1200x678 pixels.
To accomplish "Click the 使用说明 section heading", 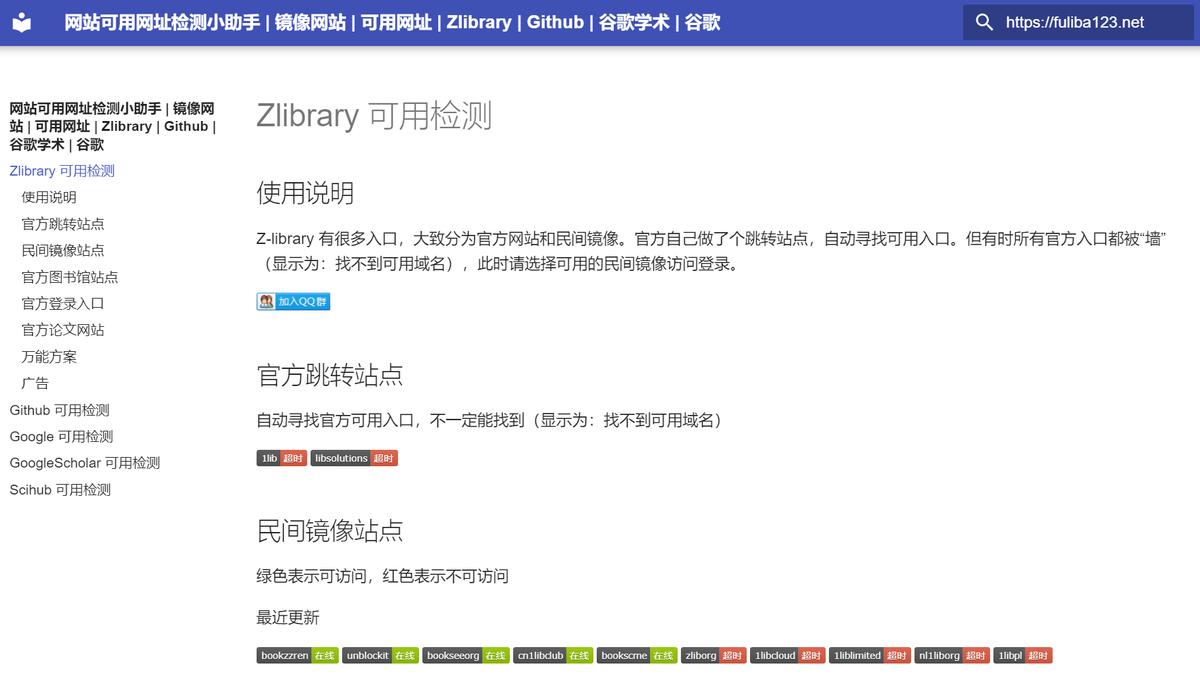I will [305, 193].
